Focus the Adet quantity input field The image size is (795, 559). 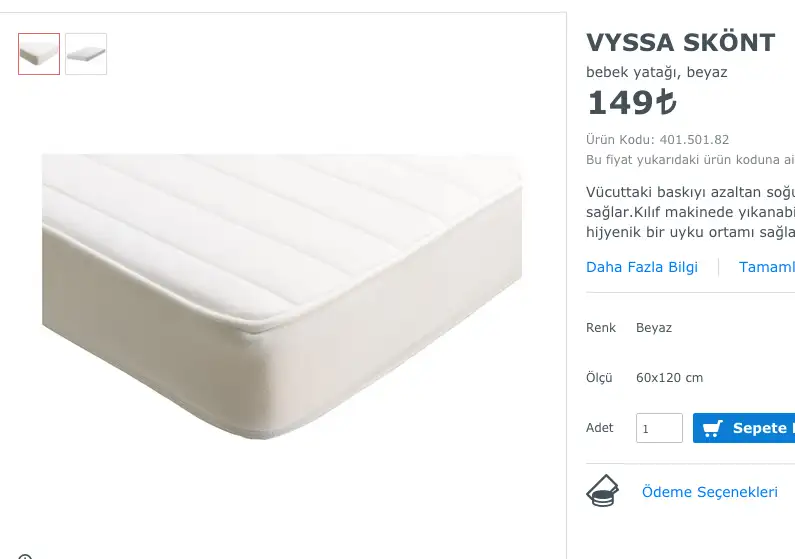[659, 428]
